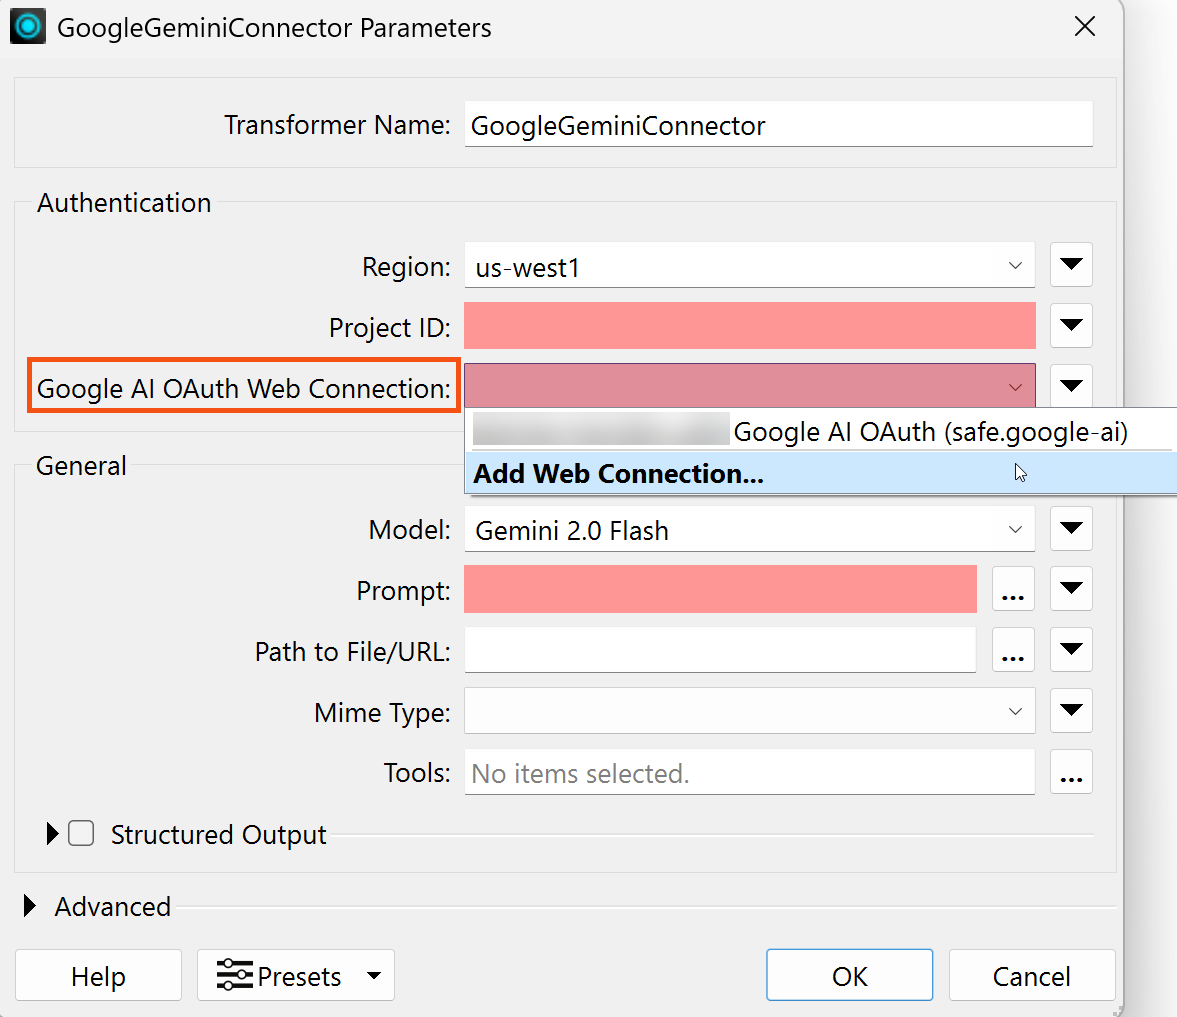Open the Web Connection parameter options arrow button
This screenshot has width=1177, height=1017.
(x=1070, y=386)
